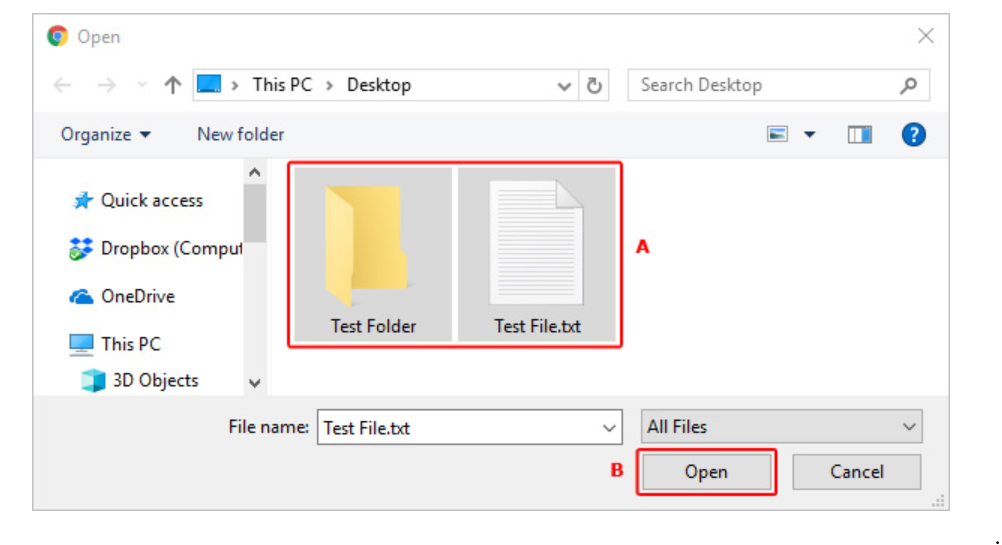Viewport: 1002px width, 545px height.
Task: Open the blue Help icon
Action: tap(913, 135)
